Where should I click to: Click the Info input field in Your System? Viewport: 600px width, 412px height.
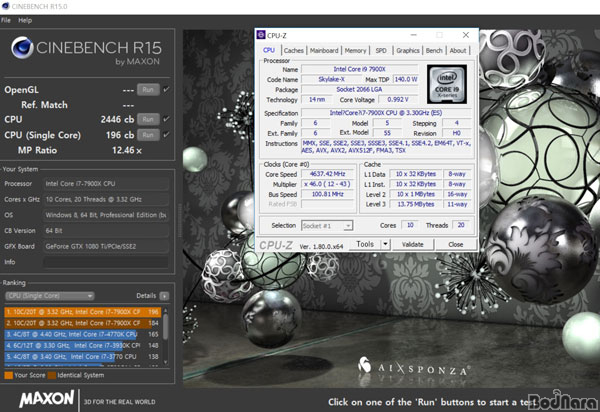(x=106, y=262)
